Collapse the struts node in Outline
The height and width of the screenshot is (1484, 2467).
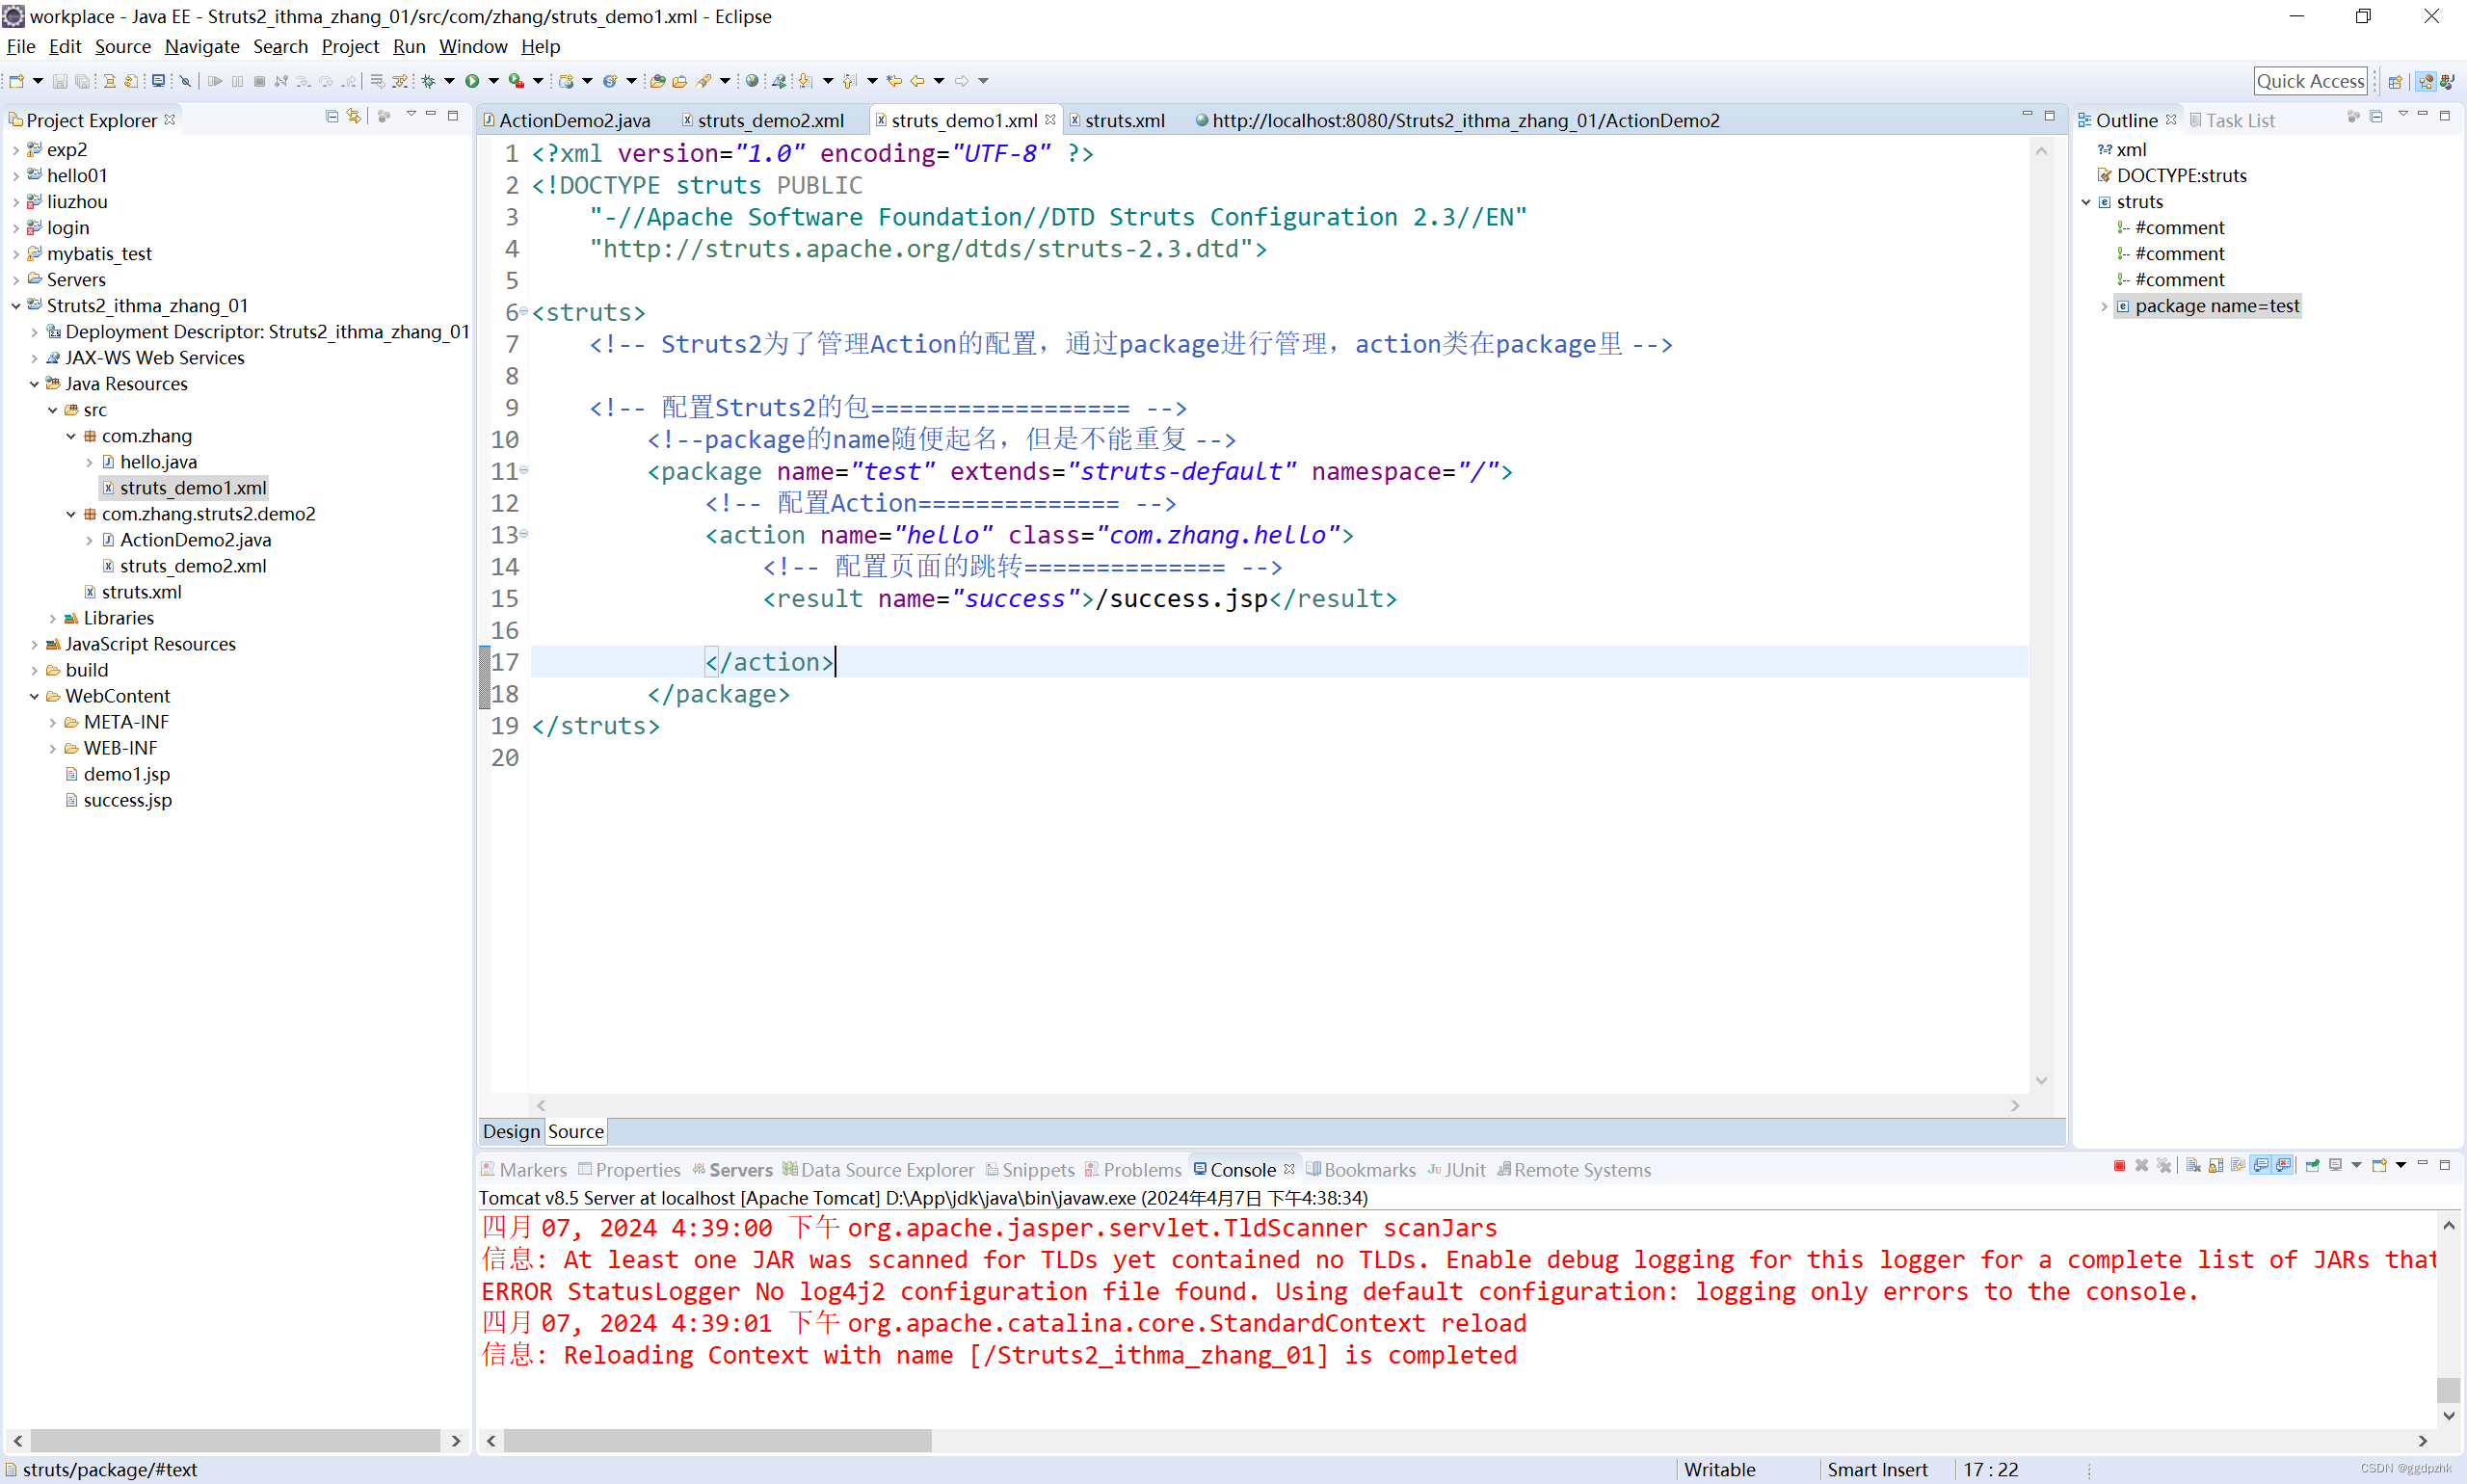point(2086,202)
